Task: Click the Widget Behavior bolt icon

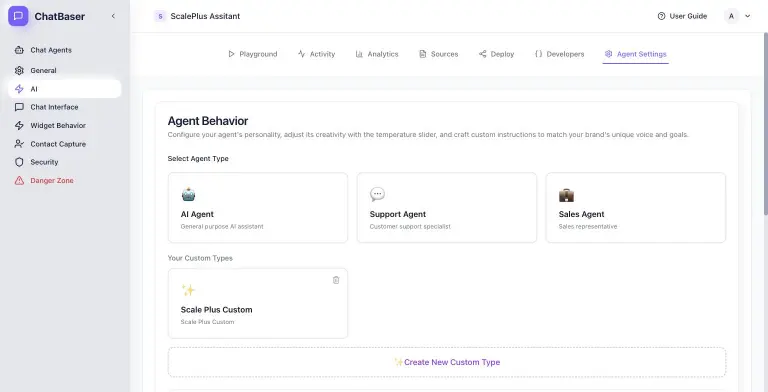Action: 19,125
